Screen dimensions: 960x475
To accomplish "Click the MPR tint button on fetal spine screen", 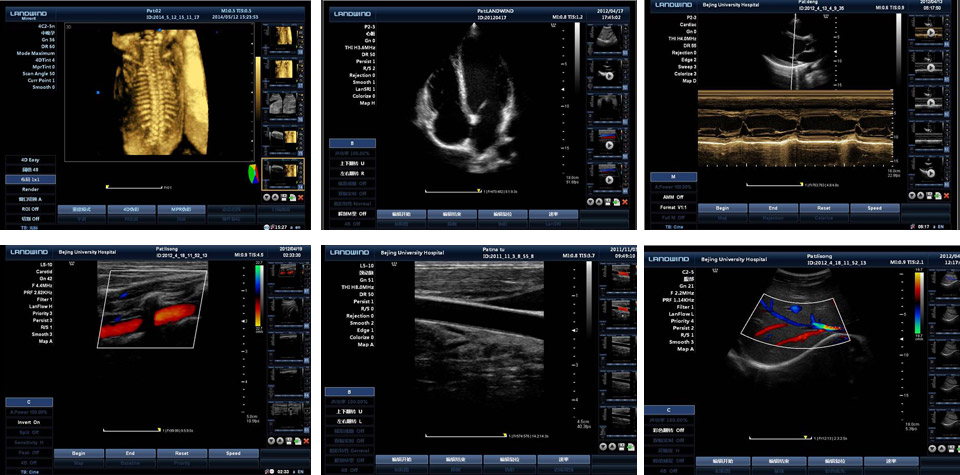I will coord(181,209).
